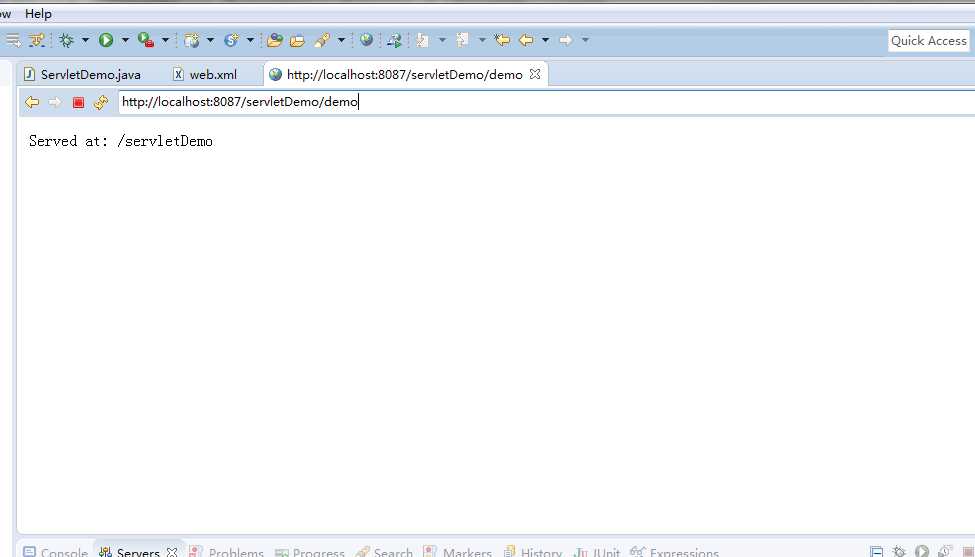Click browser Forward arrow button

point(55,102)
